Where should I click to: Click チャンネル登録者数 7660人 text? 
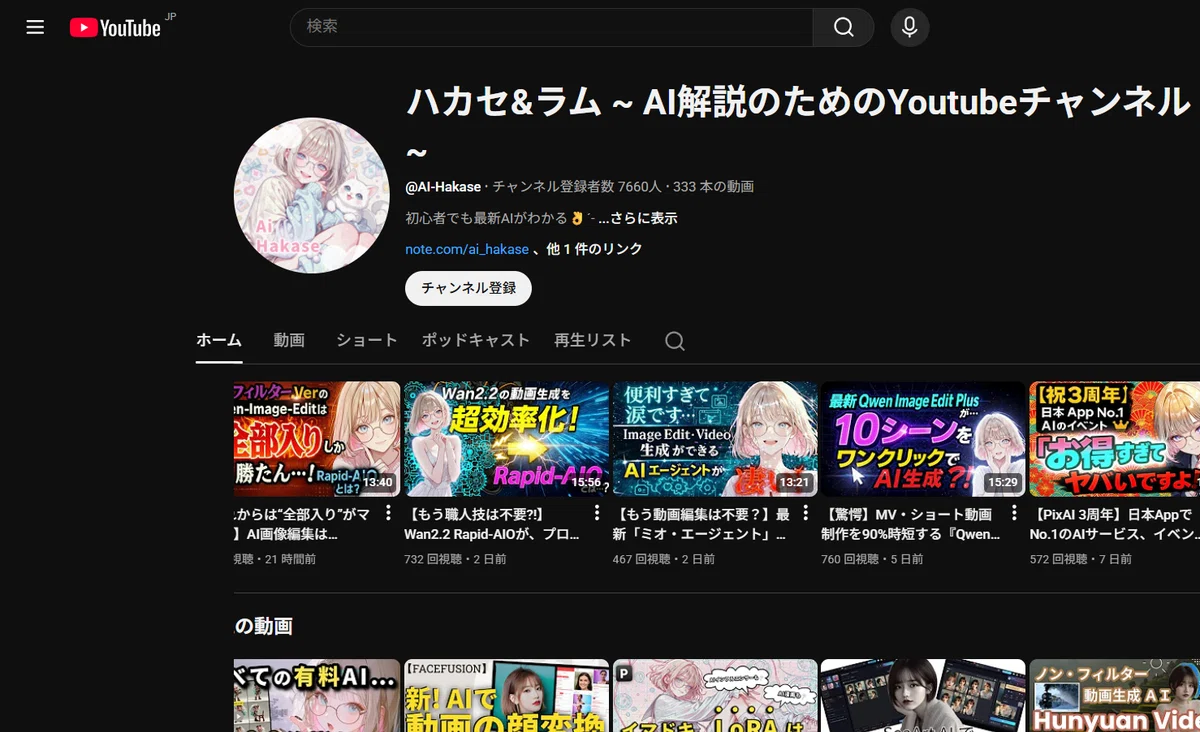click(577, 187)
